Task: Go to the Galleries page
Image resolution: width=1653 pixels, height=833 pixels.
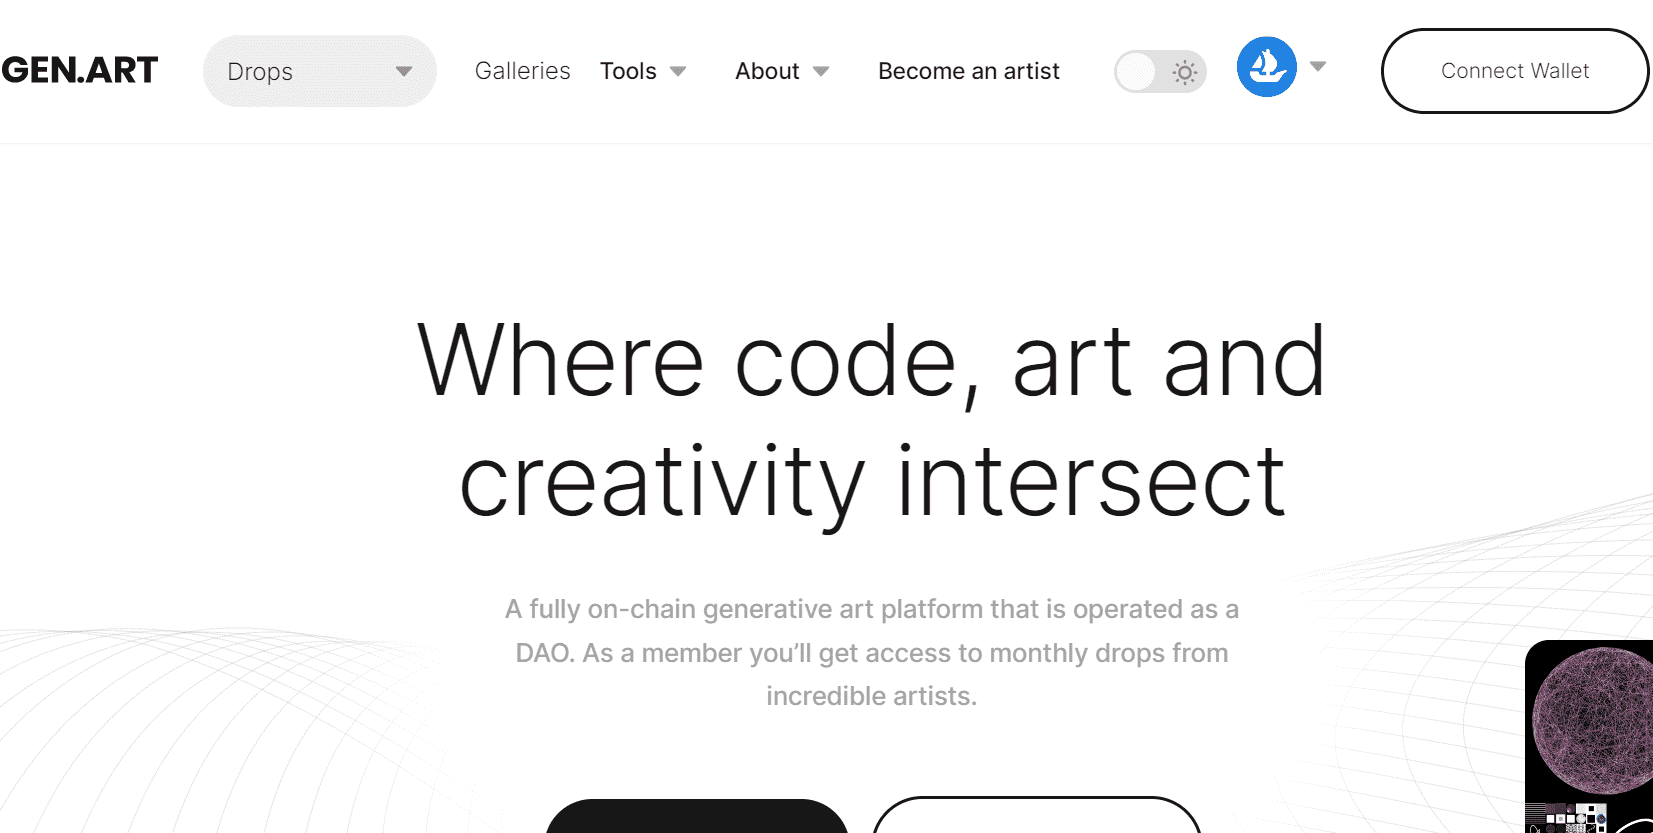Action: click(522, 70)
